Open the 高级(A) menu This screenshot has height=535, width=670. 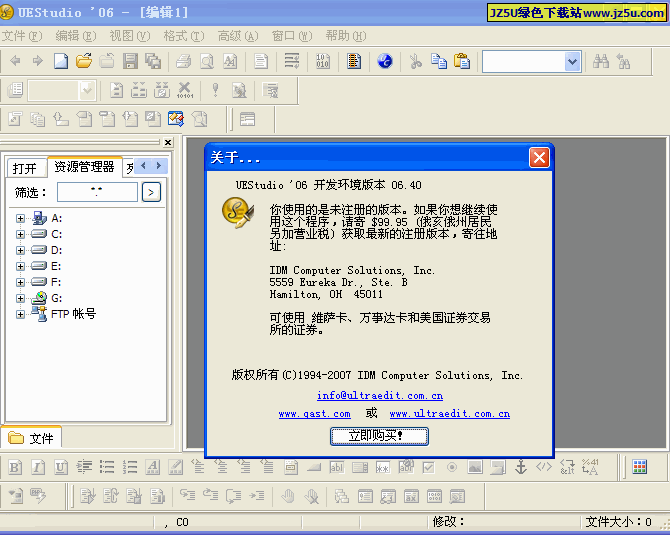point(238,36)
